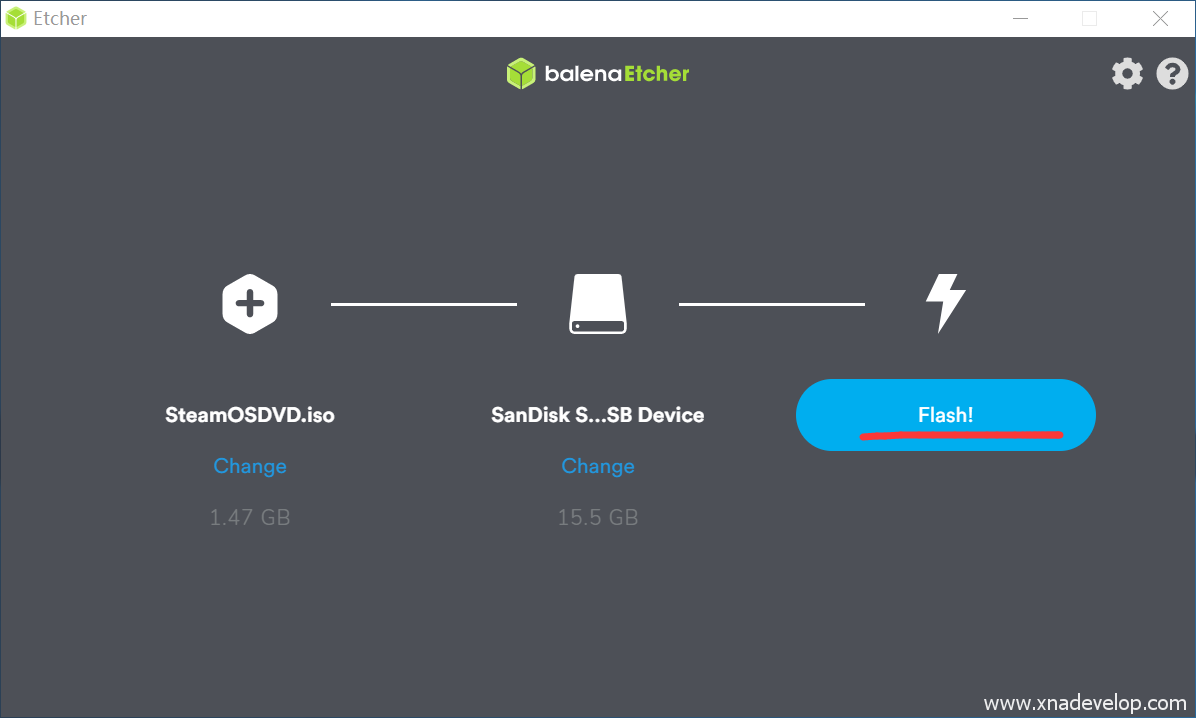Click the Etcher title bar app icon
The height and width of the screenshot is (718, 1196).
click(x=17, y=18)
